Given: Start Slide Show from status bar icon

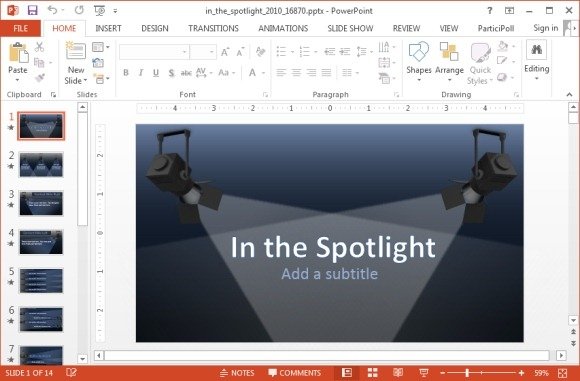Looking at the screenshot, I should [424, 372].
